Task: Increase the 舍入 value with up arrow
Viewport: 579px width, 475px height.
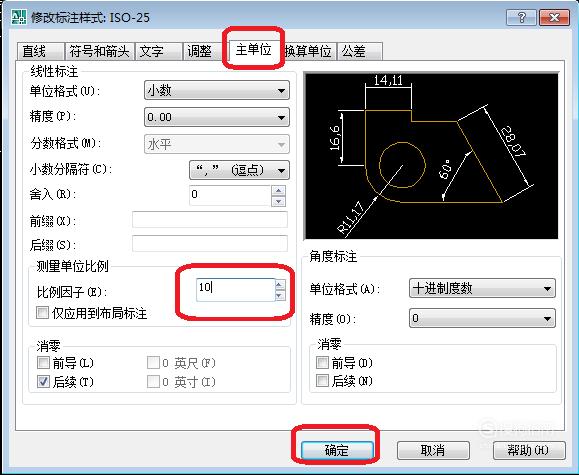Action: (278, 191)
